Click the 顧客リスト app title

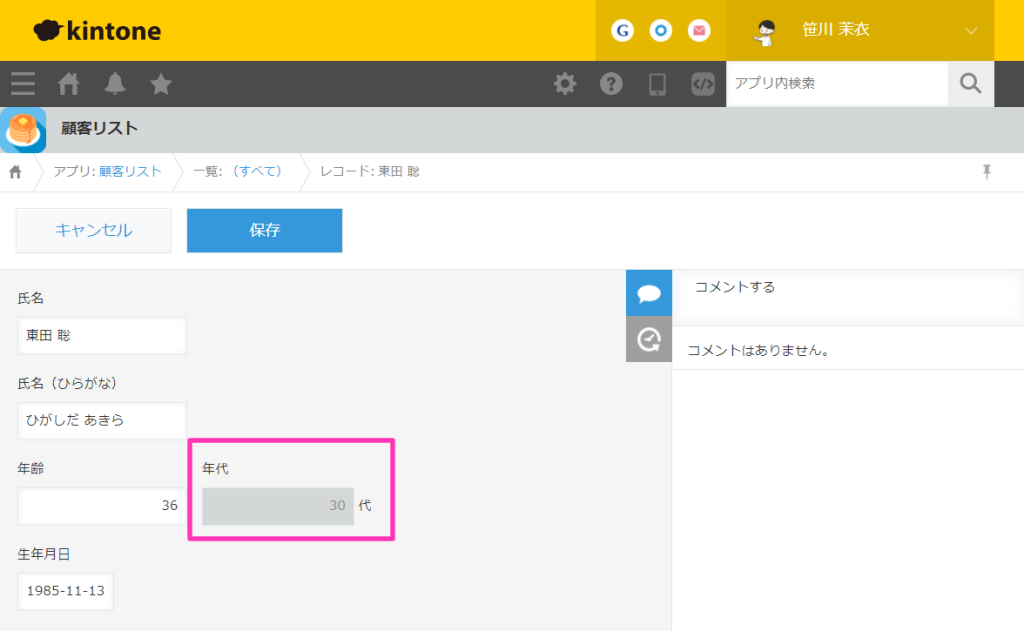point(99,129)
